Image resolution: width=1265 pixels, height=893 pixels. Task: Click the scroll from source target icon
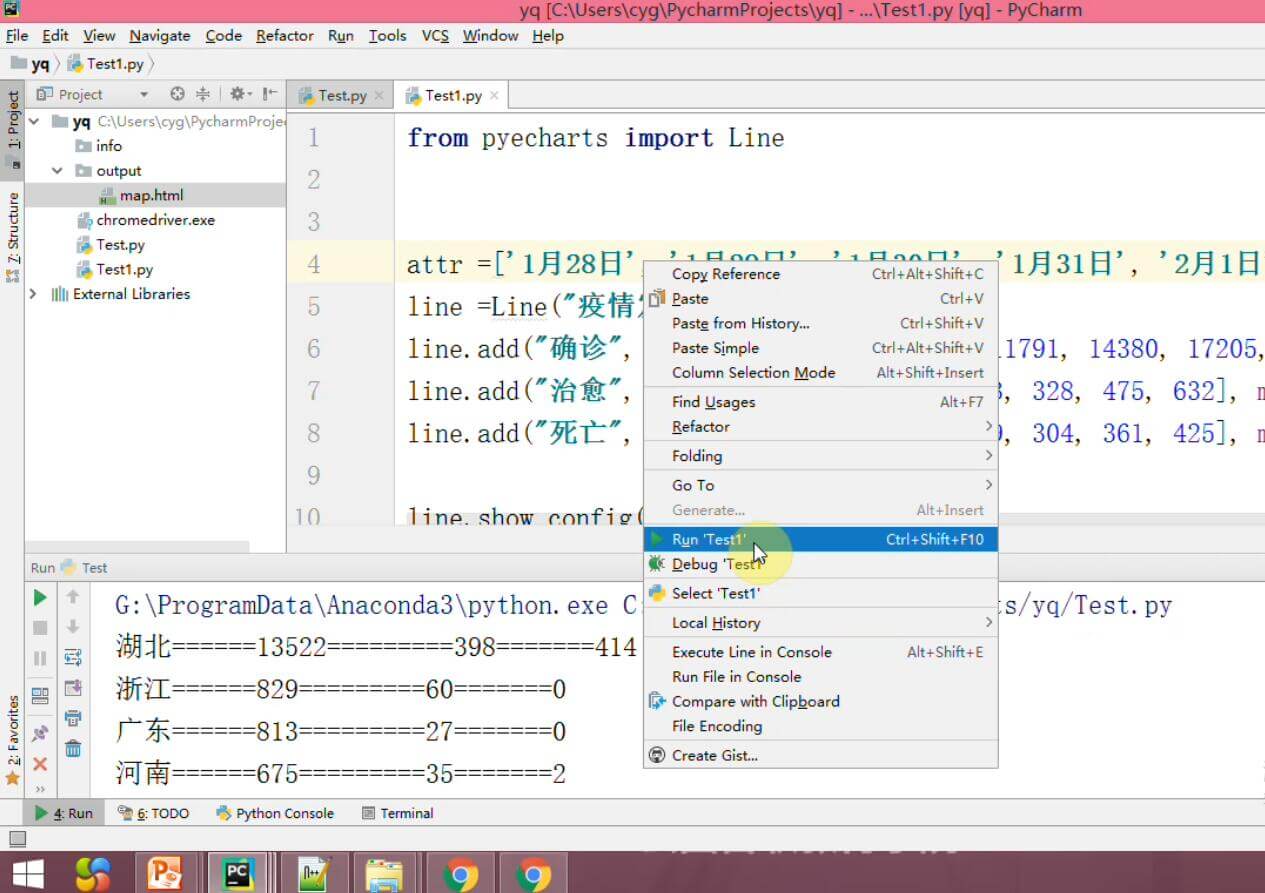pyautogui.click(x=177, y=94)
